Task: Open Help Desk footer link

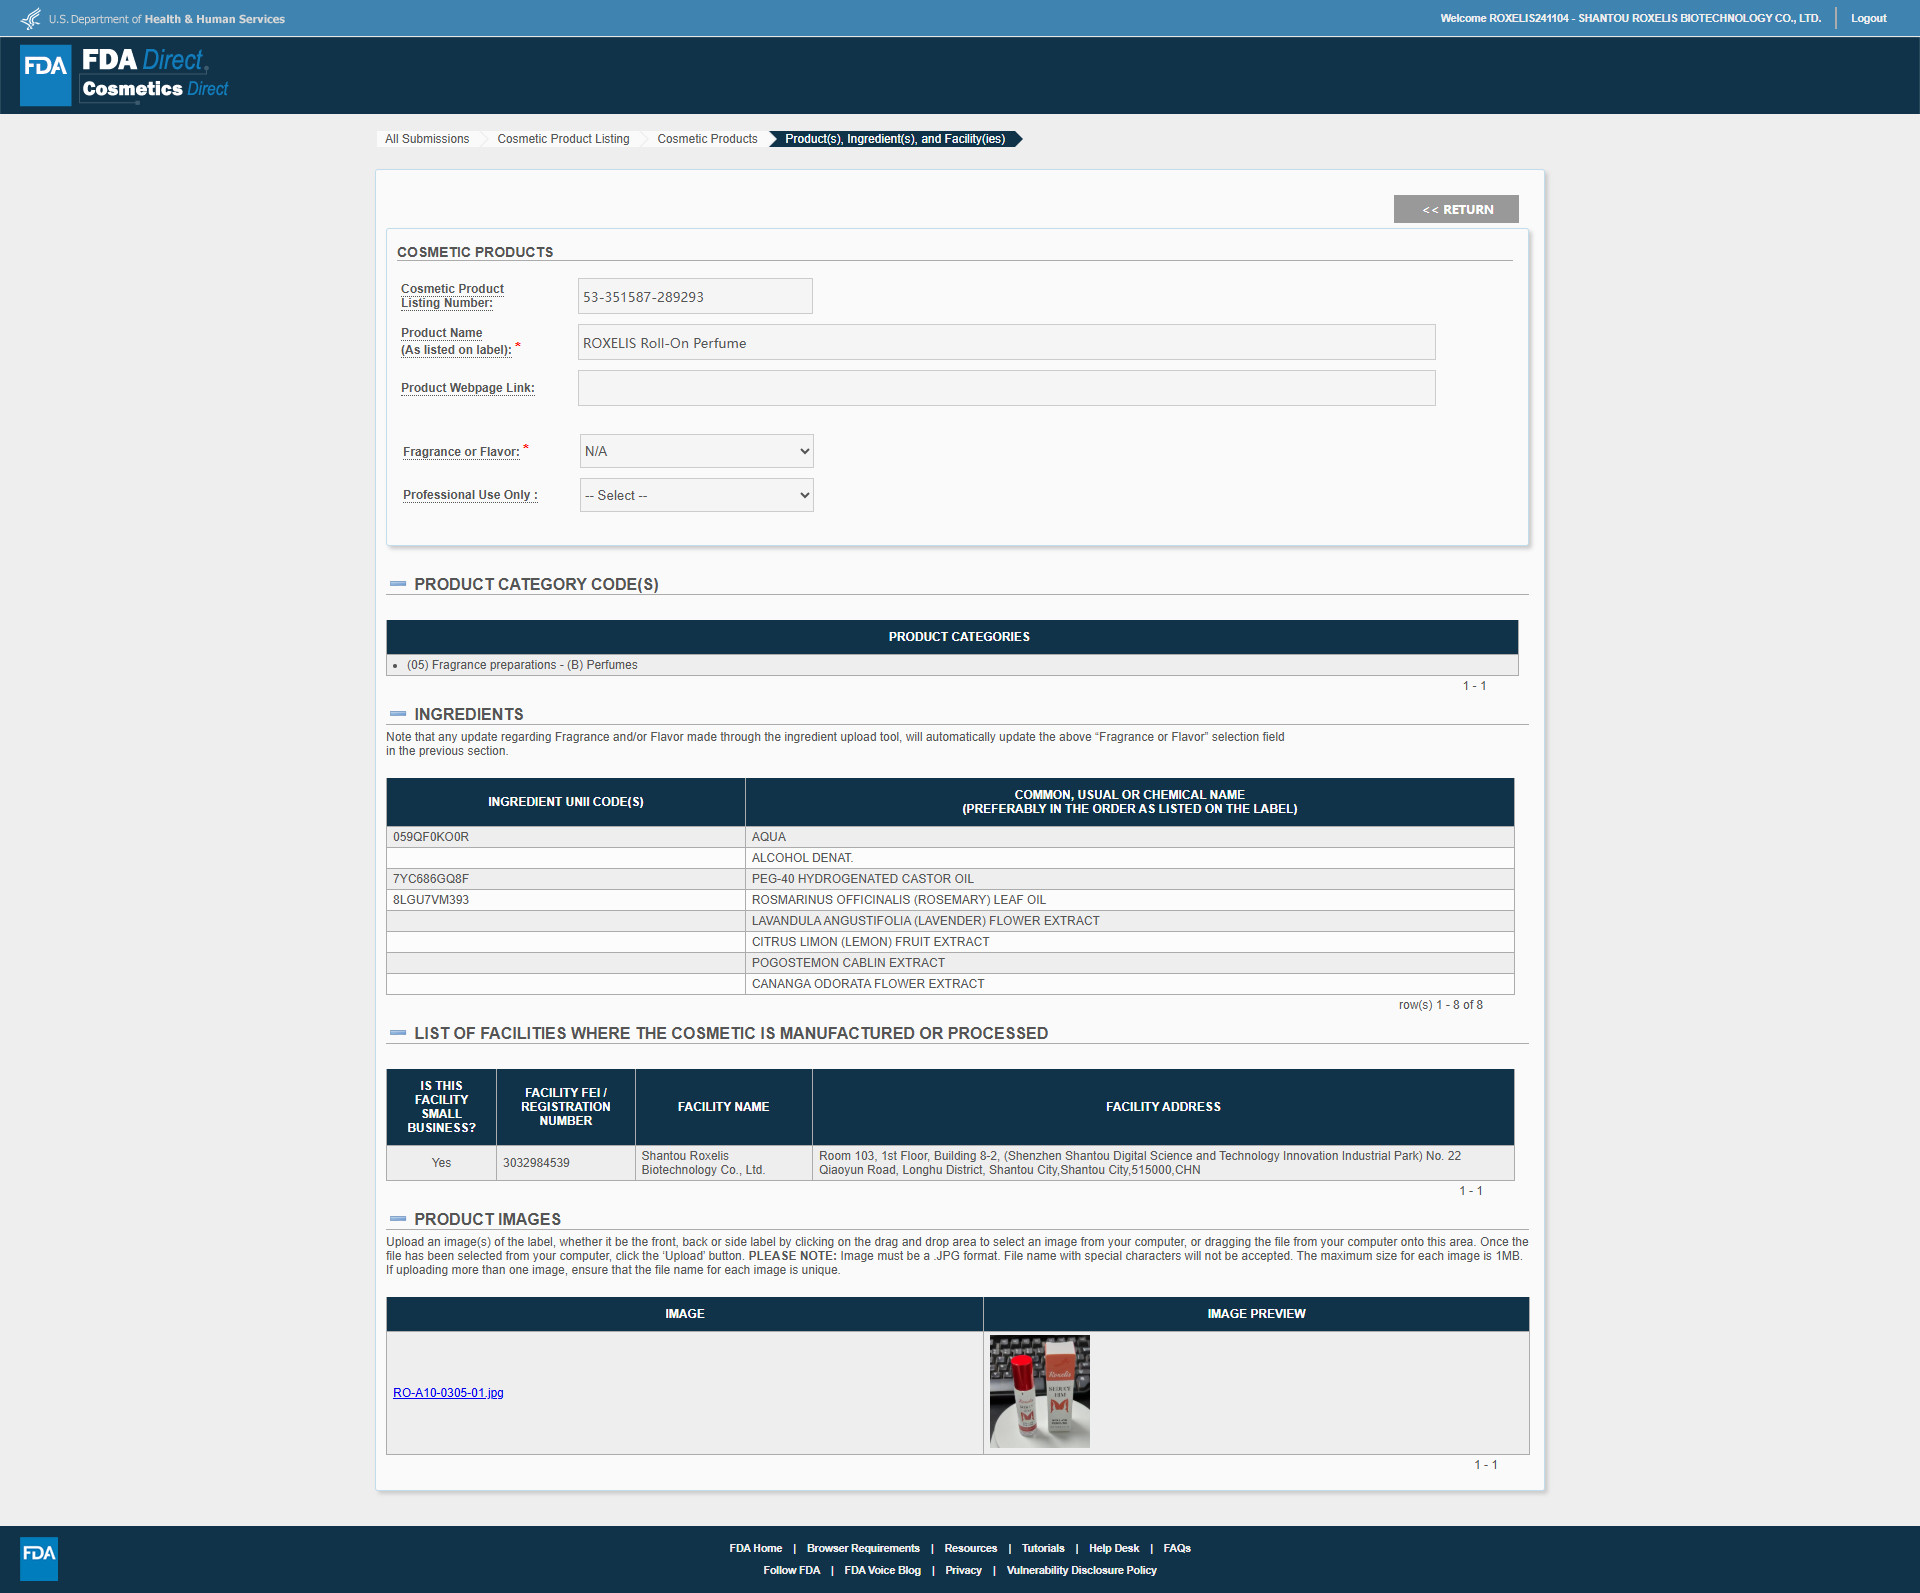Action: pos(1114,1548)
